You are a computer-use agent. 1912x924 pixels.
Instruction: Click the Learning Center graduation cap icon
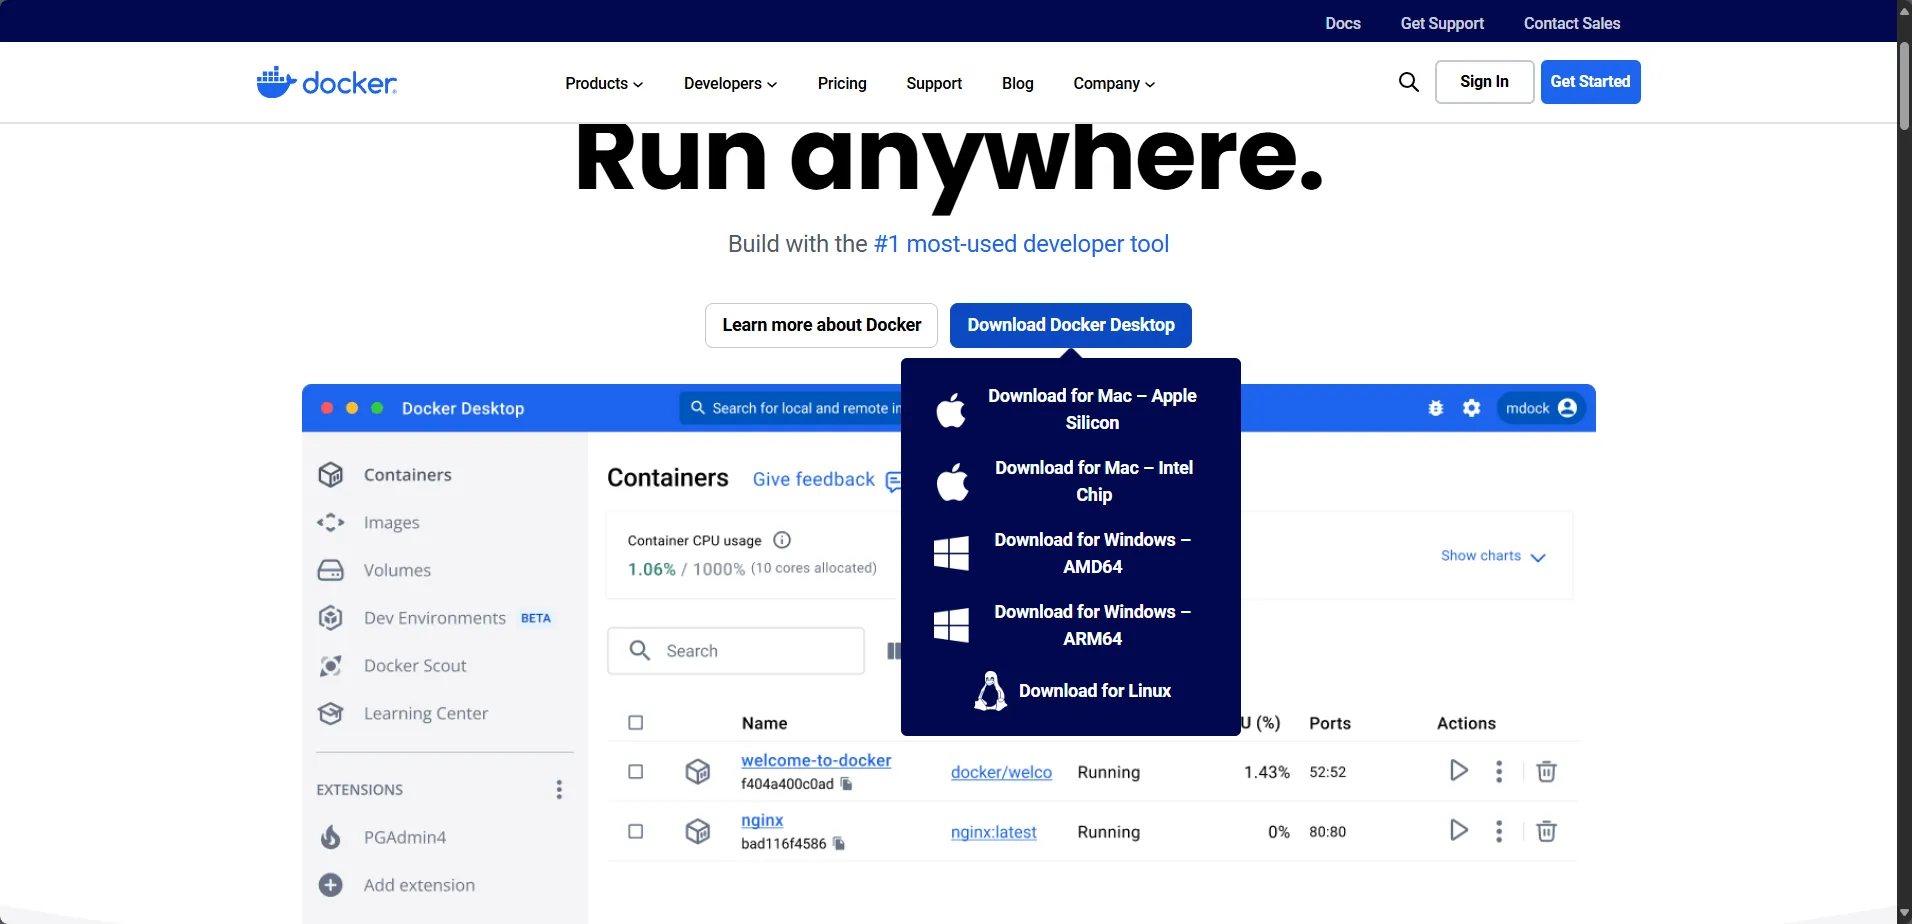pos(331,713)
